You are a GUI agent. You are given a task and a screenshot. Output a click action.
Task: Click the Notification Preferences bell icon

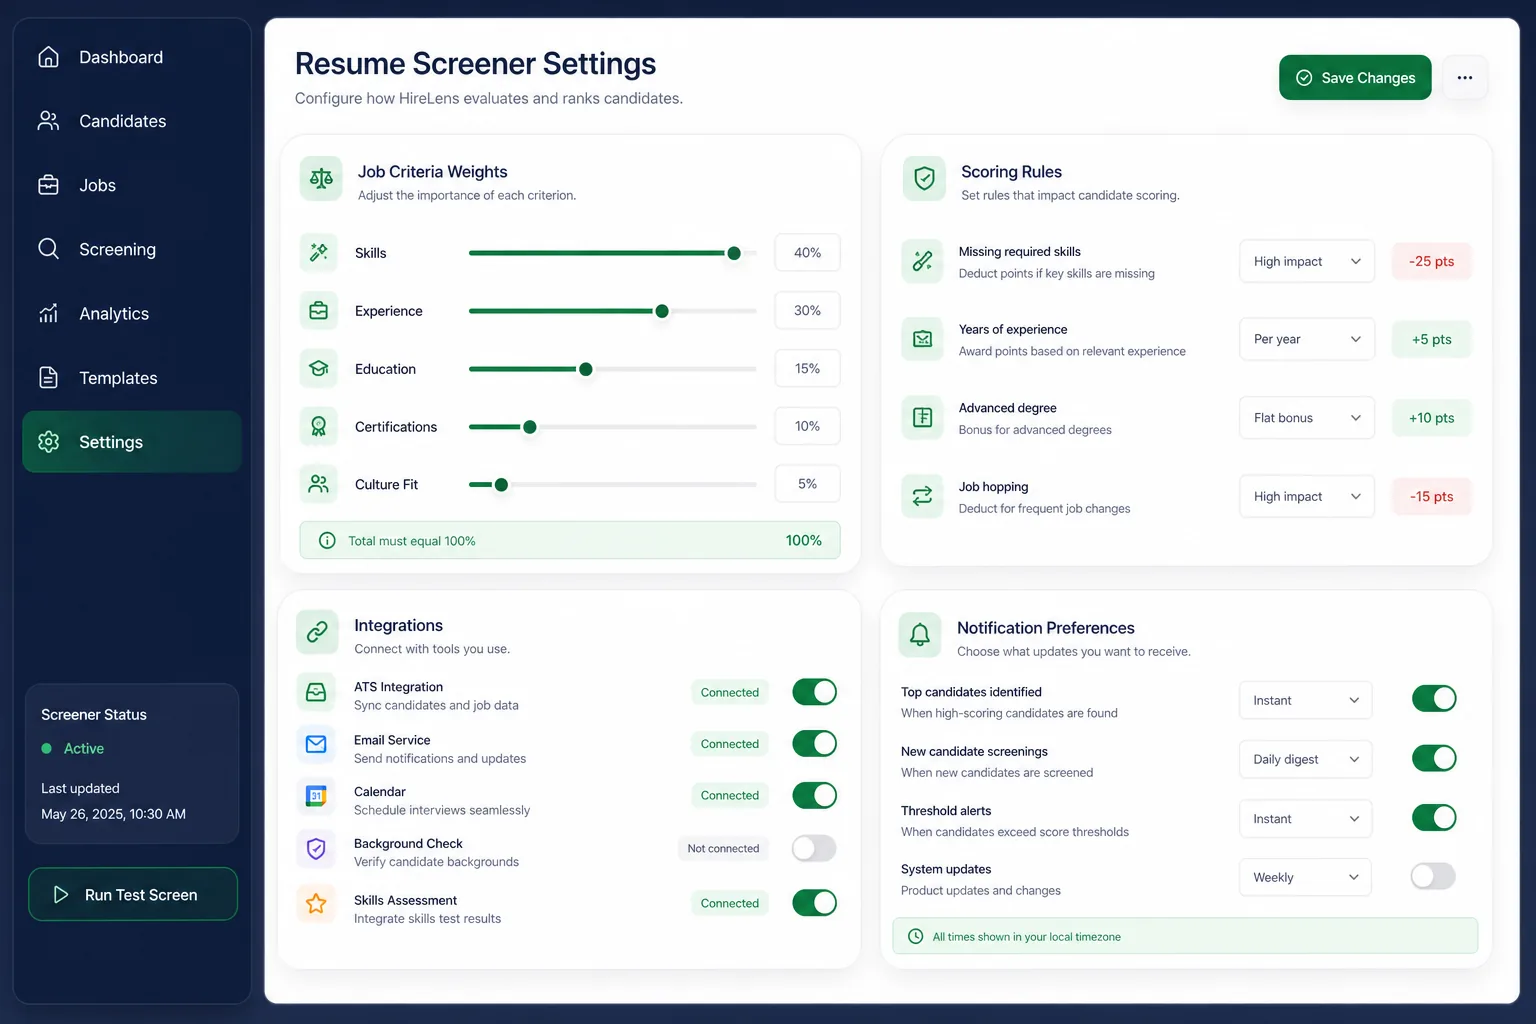pyautogui.click(x=920, y=635)
